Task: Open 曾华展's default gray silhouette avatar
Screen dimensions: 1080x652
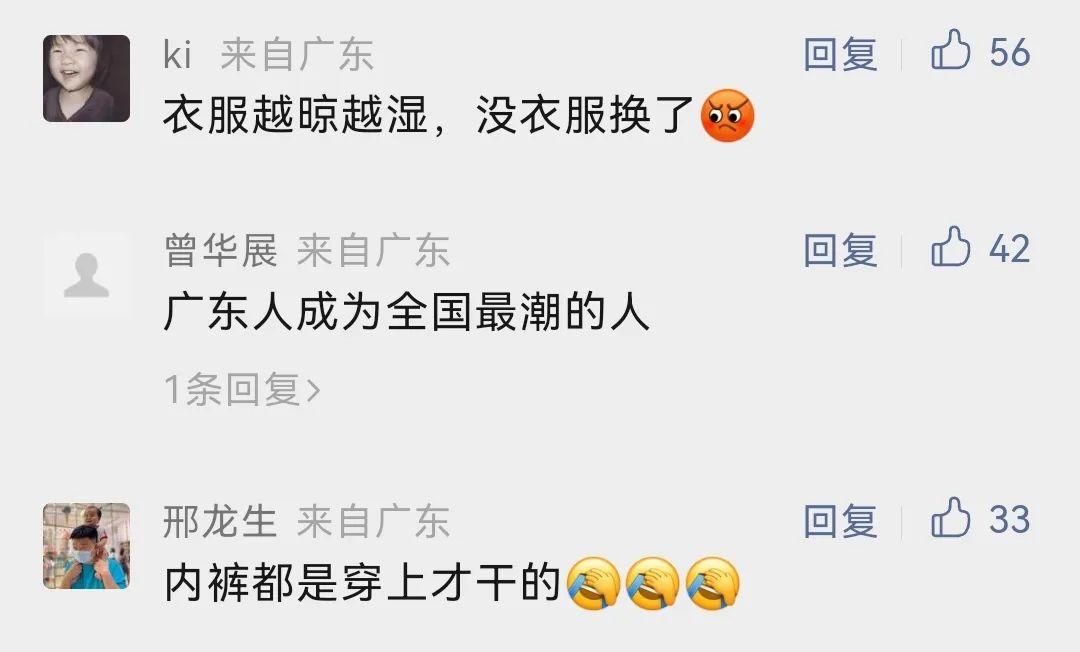Action: pyautogui.click(x=86, y=275)
